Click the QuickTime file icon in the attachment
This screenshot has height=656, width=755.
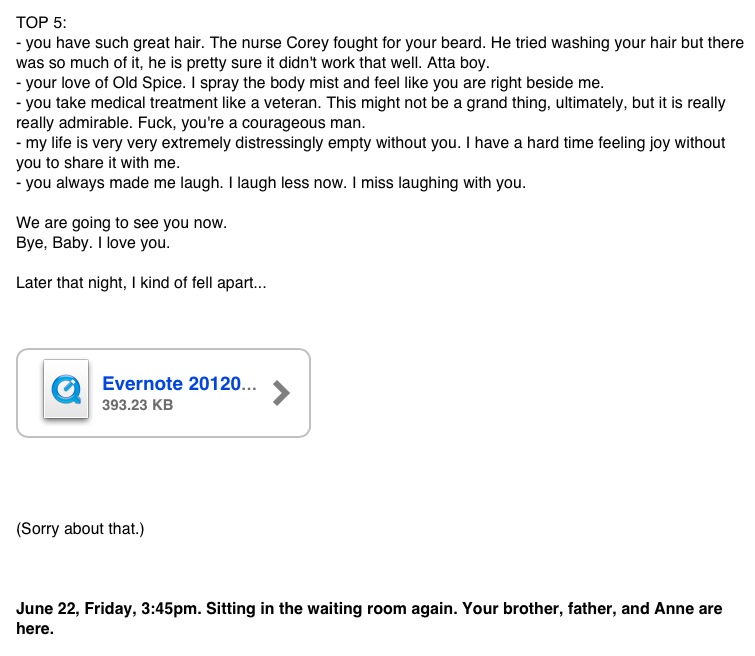click(x=67, y=389)
